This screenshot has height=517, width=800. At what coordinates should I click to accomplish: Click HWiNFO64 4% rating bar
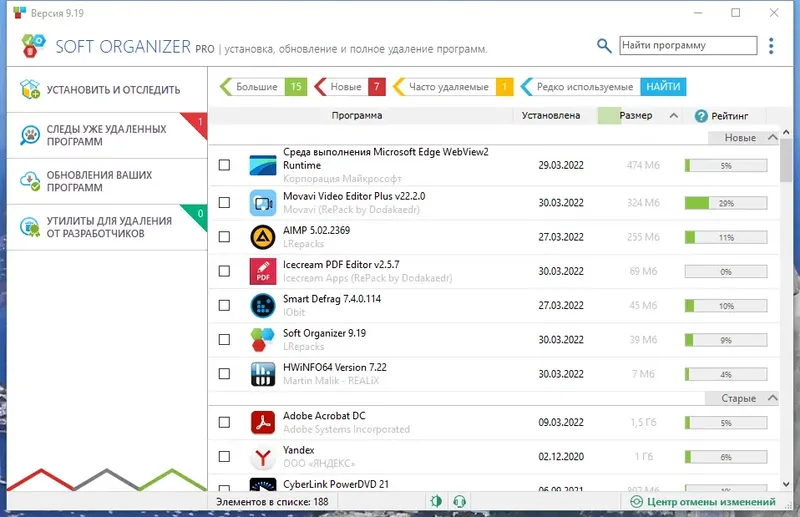726,374
